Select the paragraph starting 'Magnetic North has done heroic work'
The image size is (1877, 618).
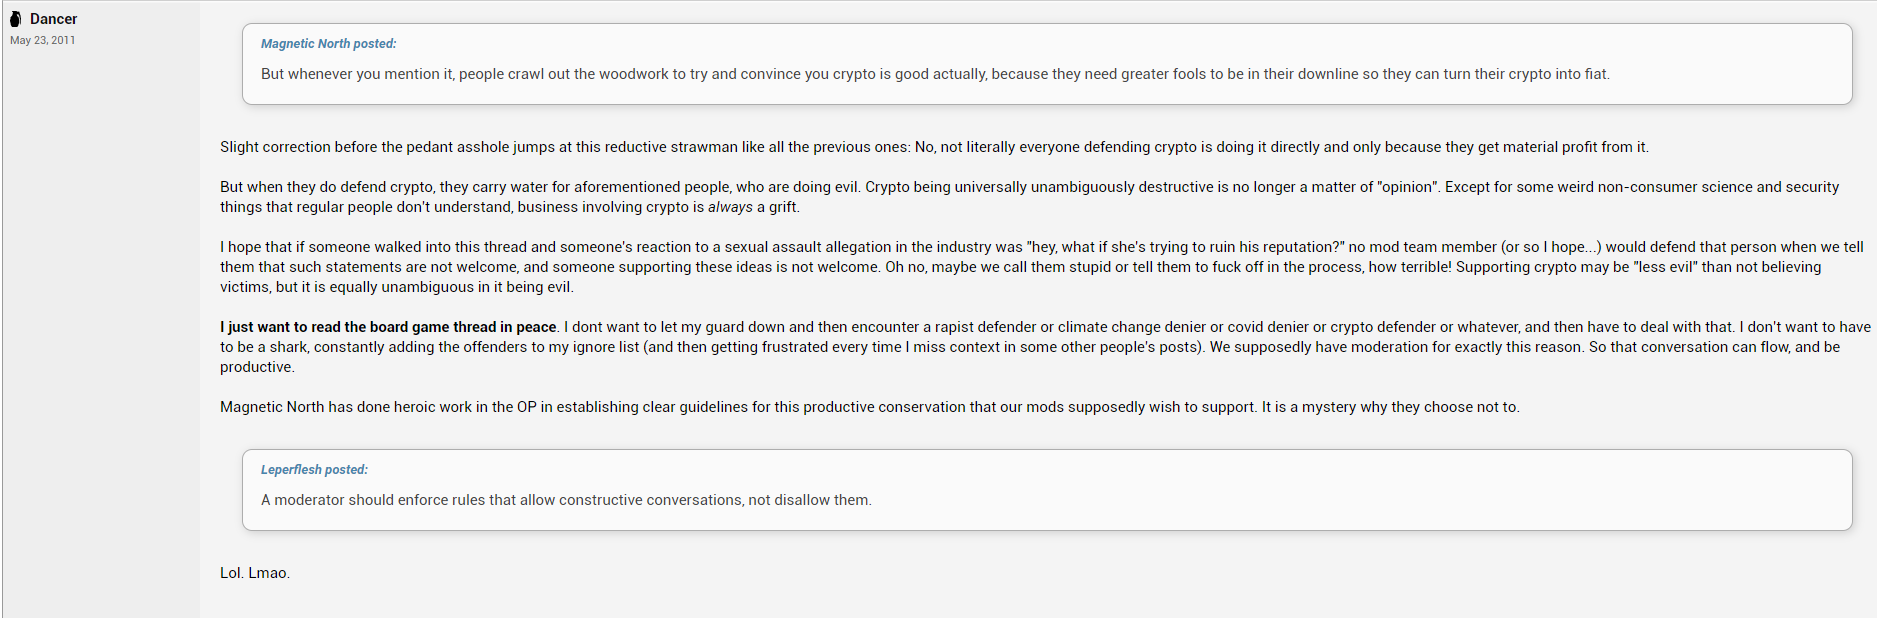point(870,407)
